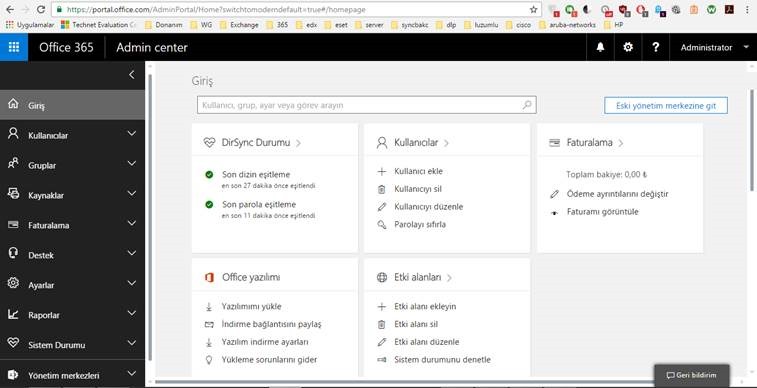
Task: Click the Ayarlar gear icon in sidebar
Action: 14,284
